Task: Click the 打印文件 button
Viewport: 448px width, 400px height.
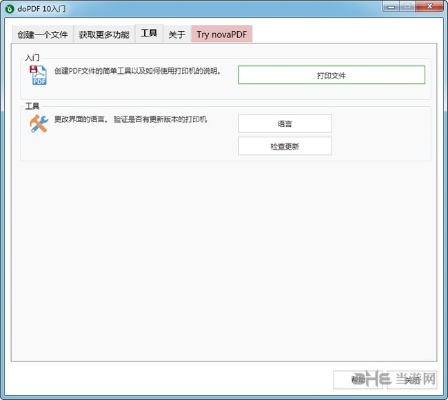Action: click(x=331, y=75)
